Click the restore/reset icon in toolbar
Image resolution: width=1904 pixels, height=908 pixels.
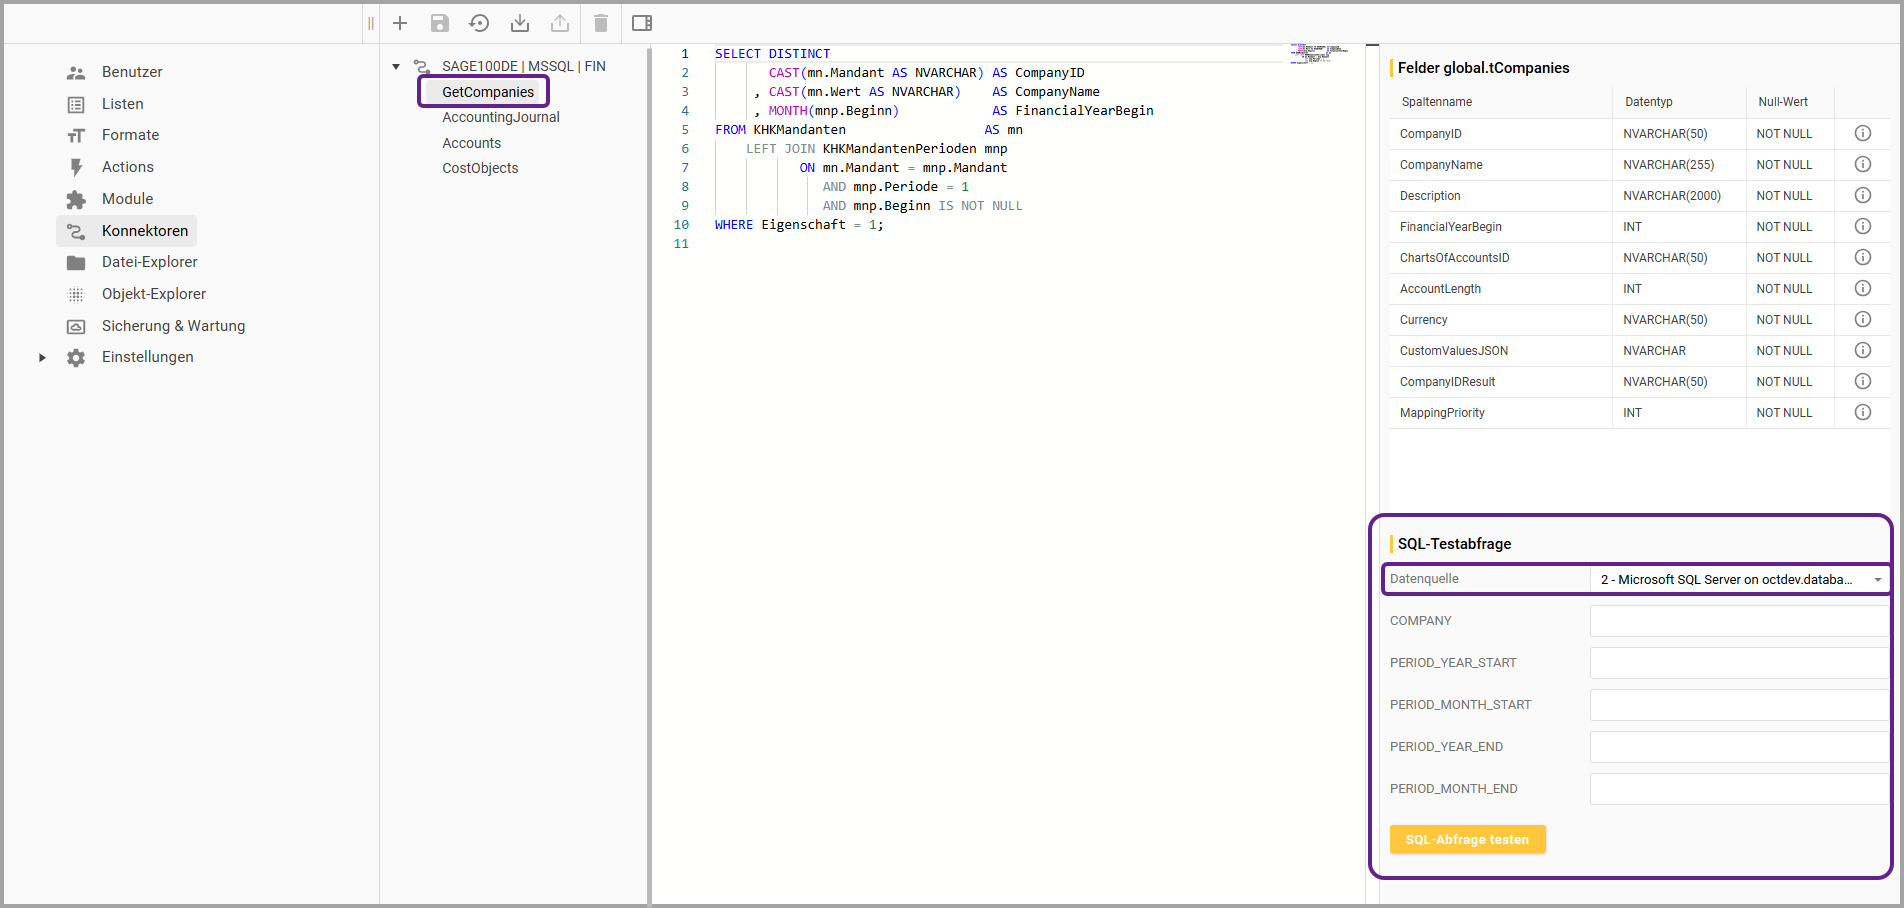click(480, 23)
